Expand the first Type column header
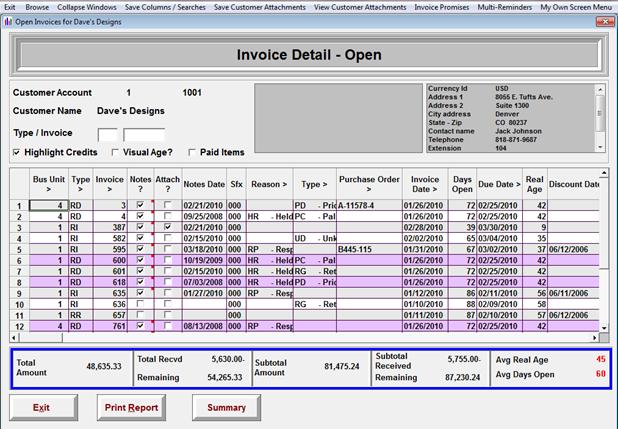618x429 pixels. pos(81,184)
